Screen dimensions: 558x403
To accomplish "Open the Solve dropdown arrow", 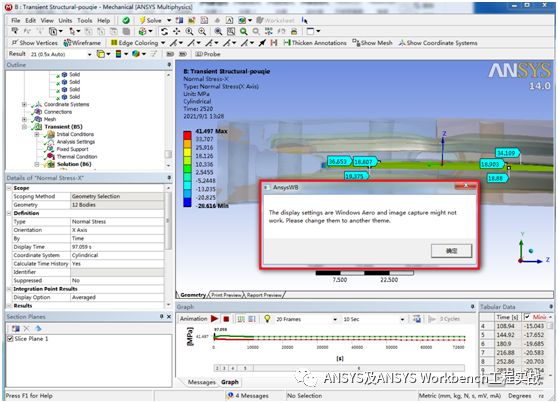I will (169, 20).
